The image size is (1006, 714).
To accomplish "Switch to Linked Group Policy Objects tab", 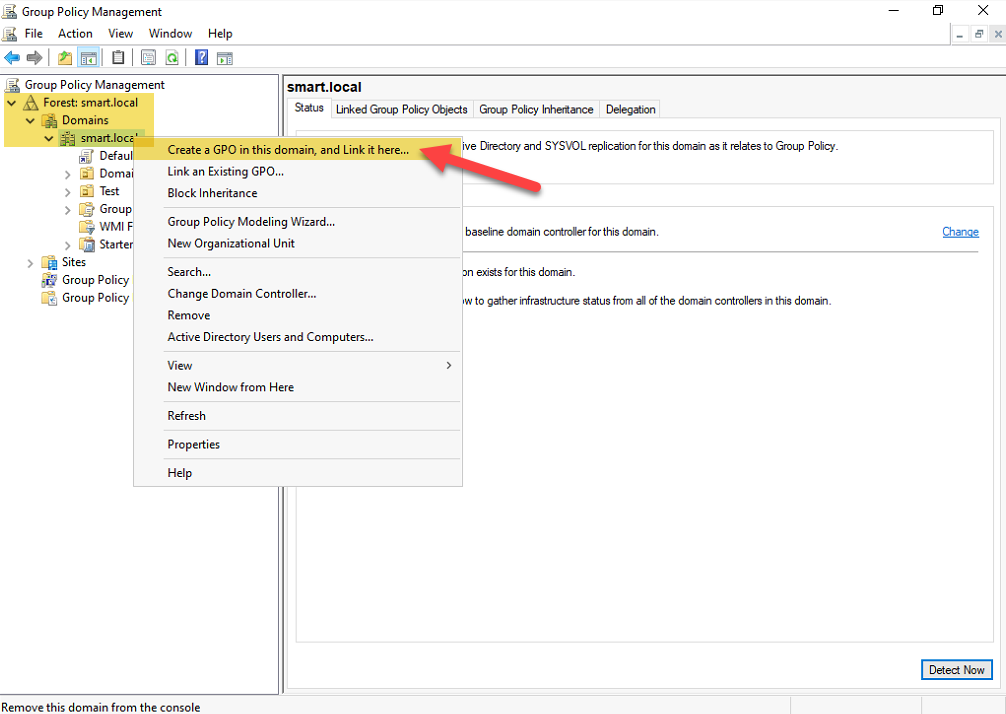I will pyautogui.click(x=402, y=109).
